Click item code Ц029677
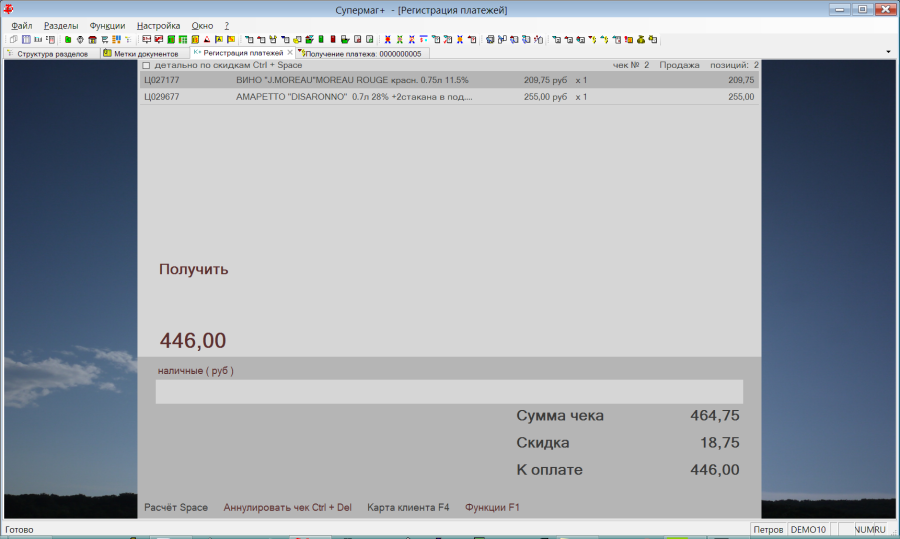 tap(162, 97)
